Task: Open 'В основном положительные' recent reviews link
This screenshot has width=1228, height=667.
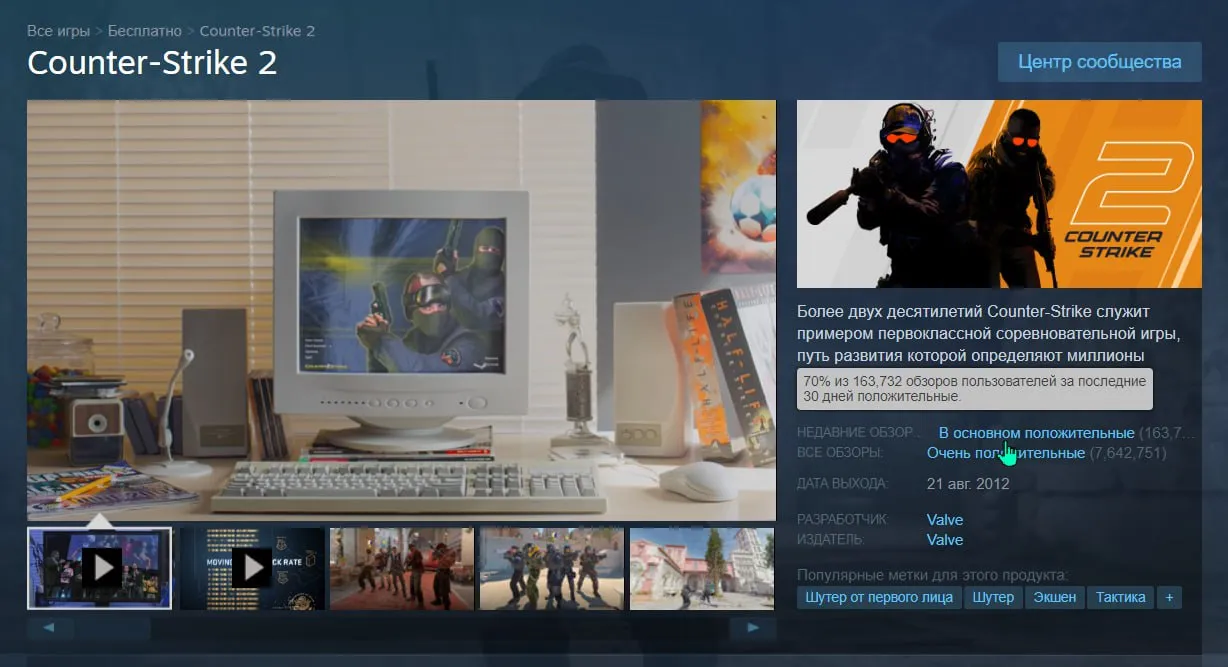Action: 1036,433
